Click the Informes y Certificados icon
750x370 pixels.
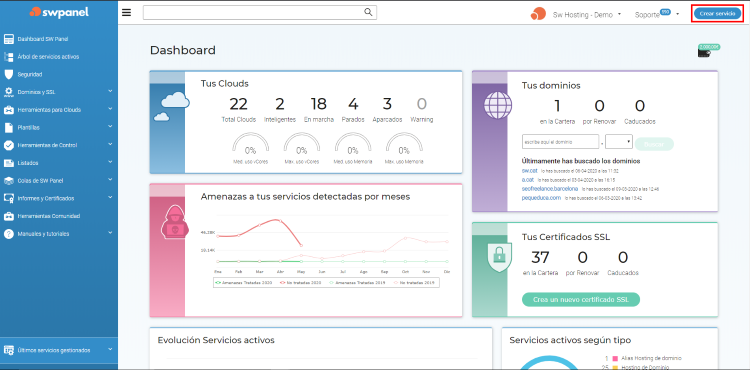(9, 198)
